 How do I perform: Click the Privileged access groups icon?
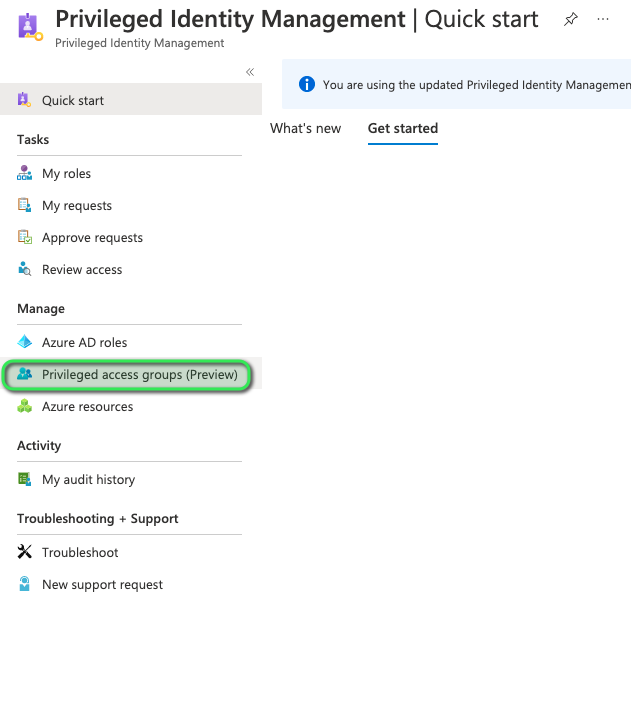pyautogui.click(x=24, y=374)
